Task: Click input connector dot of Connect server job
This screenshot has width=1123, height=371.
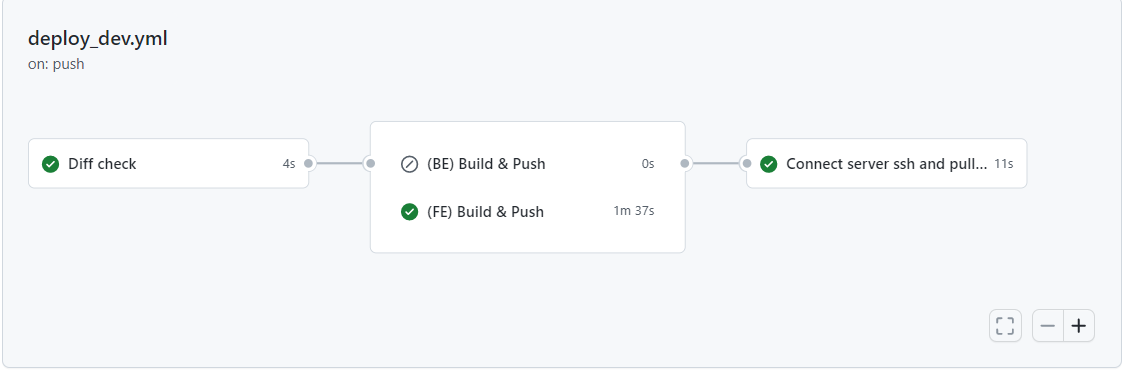Action: click(746, 163)
